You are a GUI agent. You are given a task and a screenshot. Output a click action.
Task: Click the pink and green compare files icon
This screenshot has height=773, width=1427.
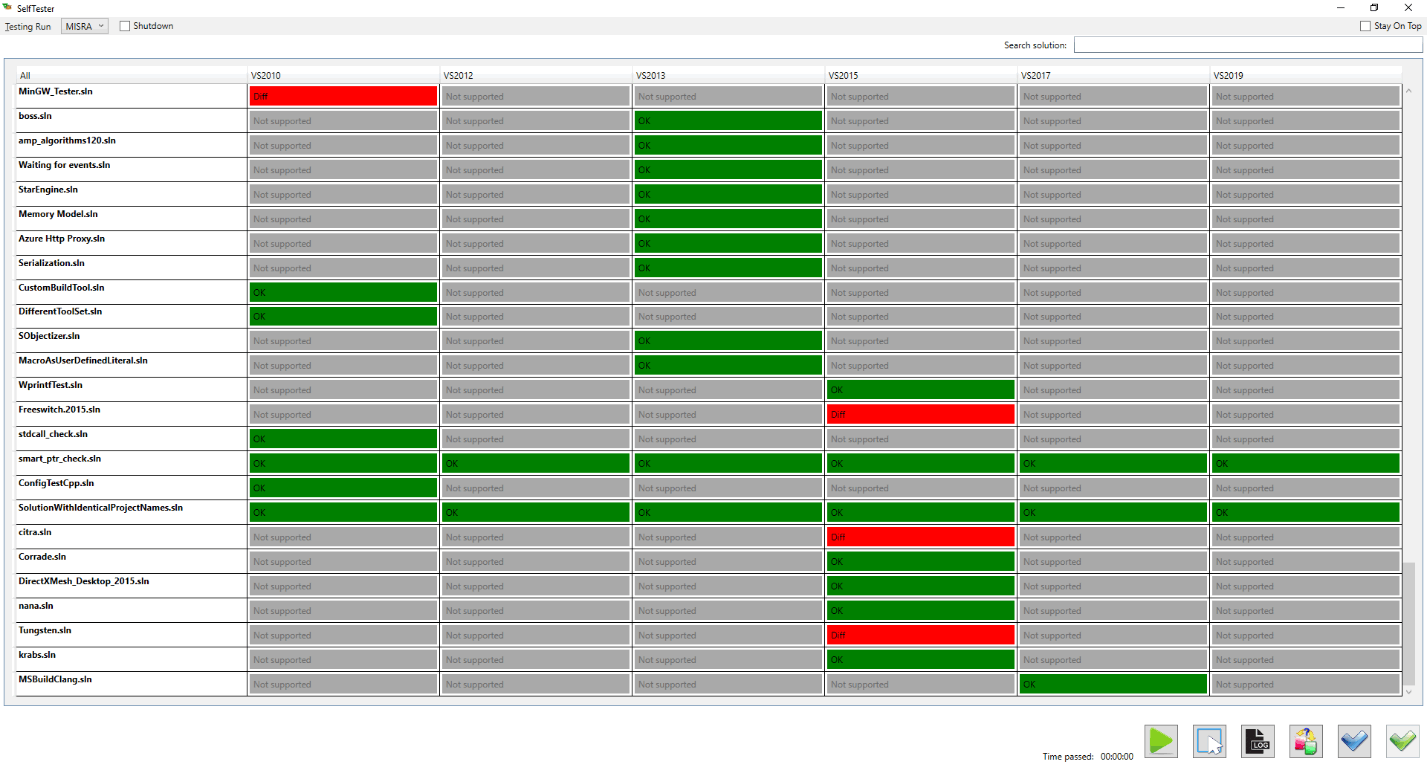tap(1305, 741)
